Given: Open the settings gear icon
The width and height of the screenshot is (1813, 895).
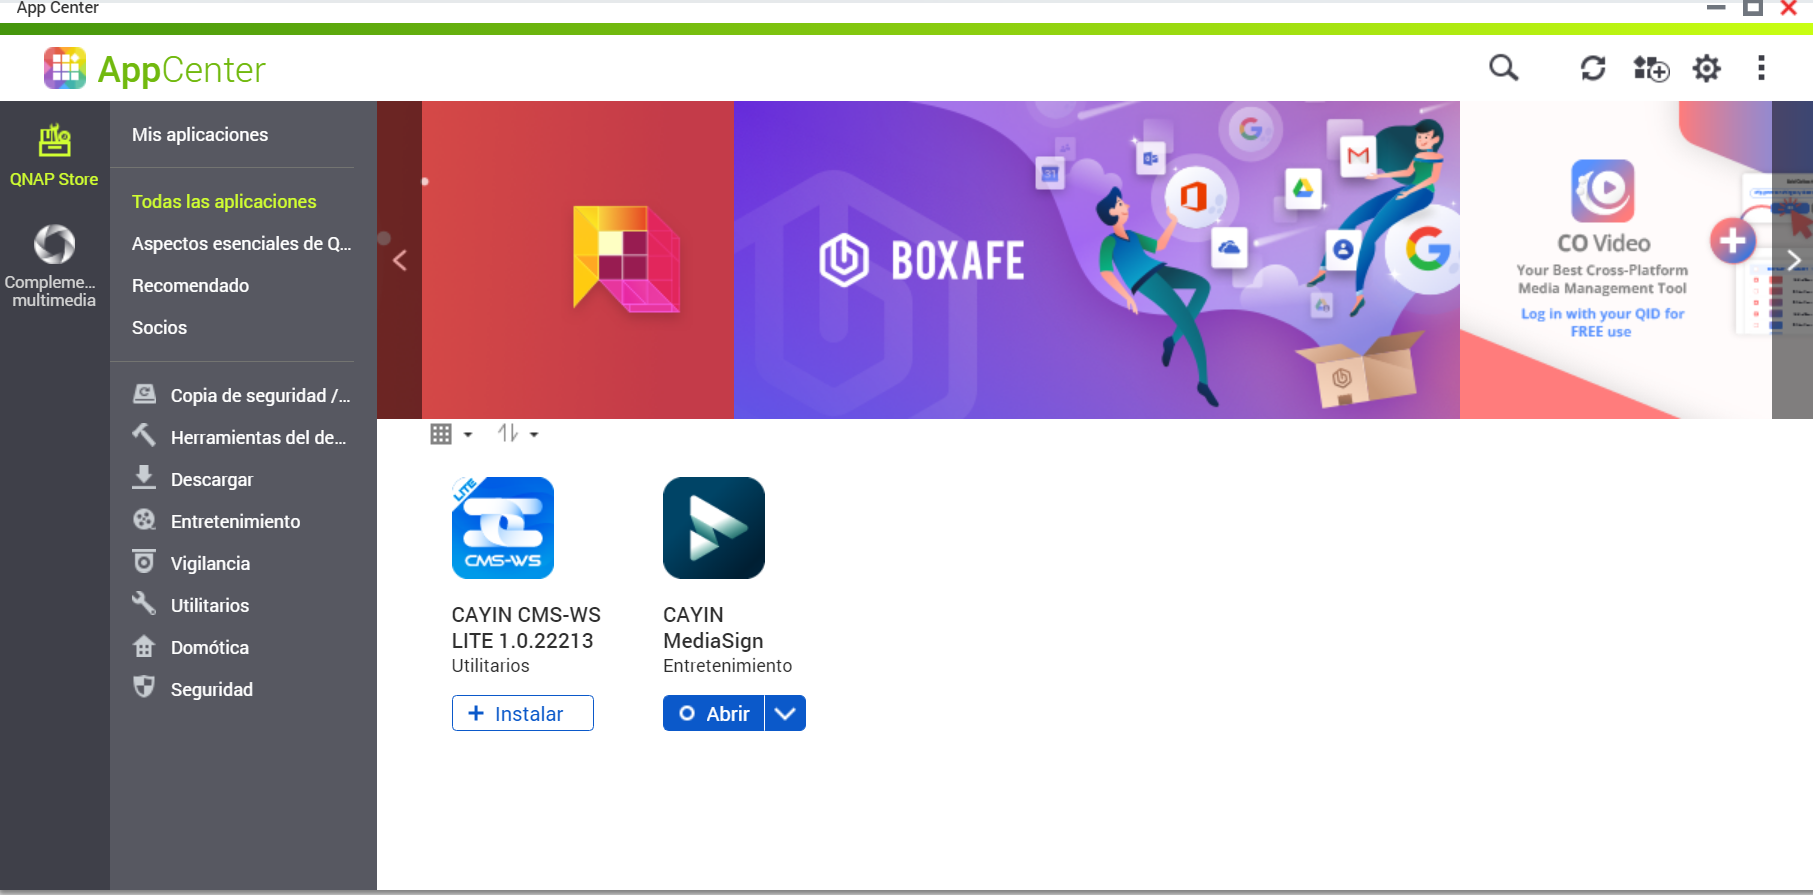Looking at the screenshot, I should pos(1706,68).
